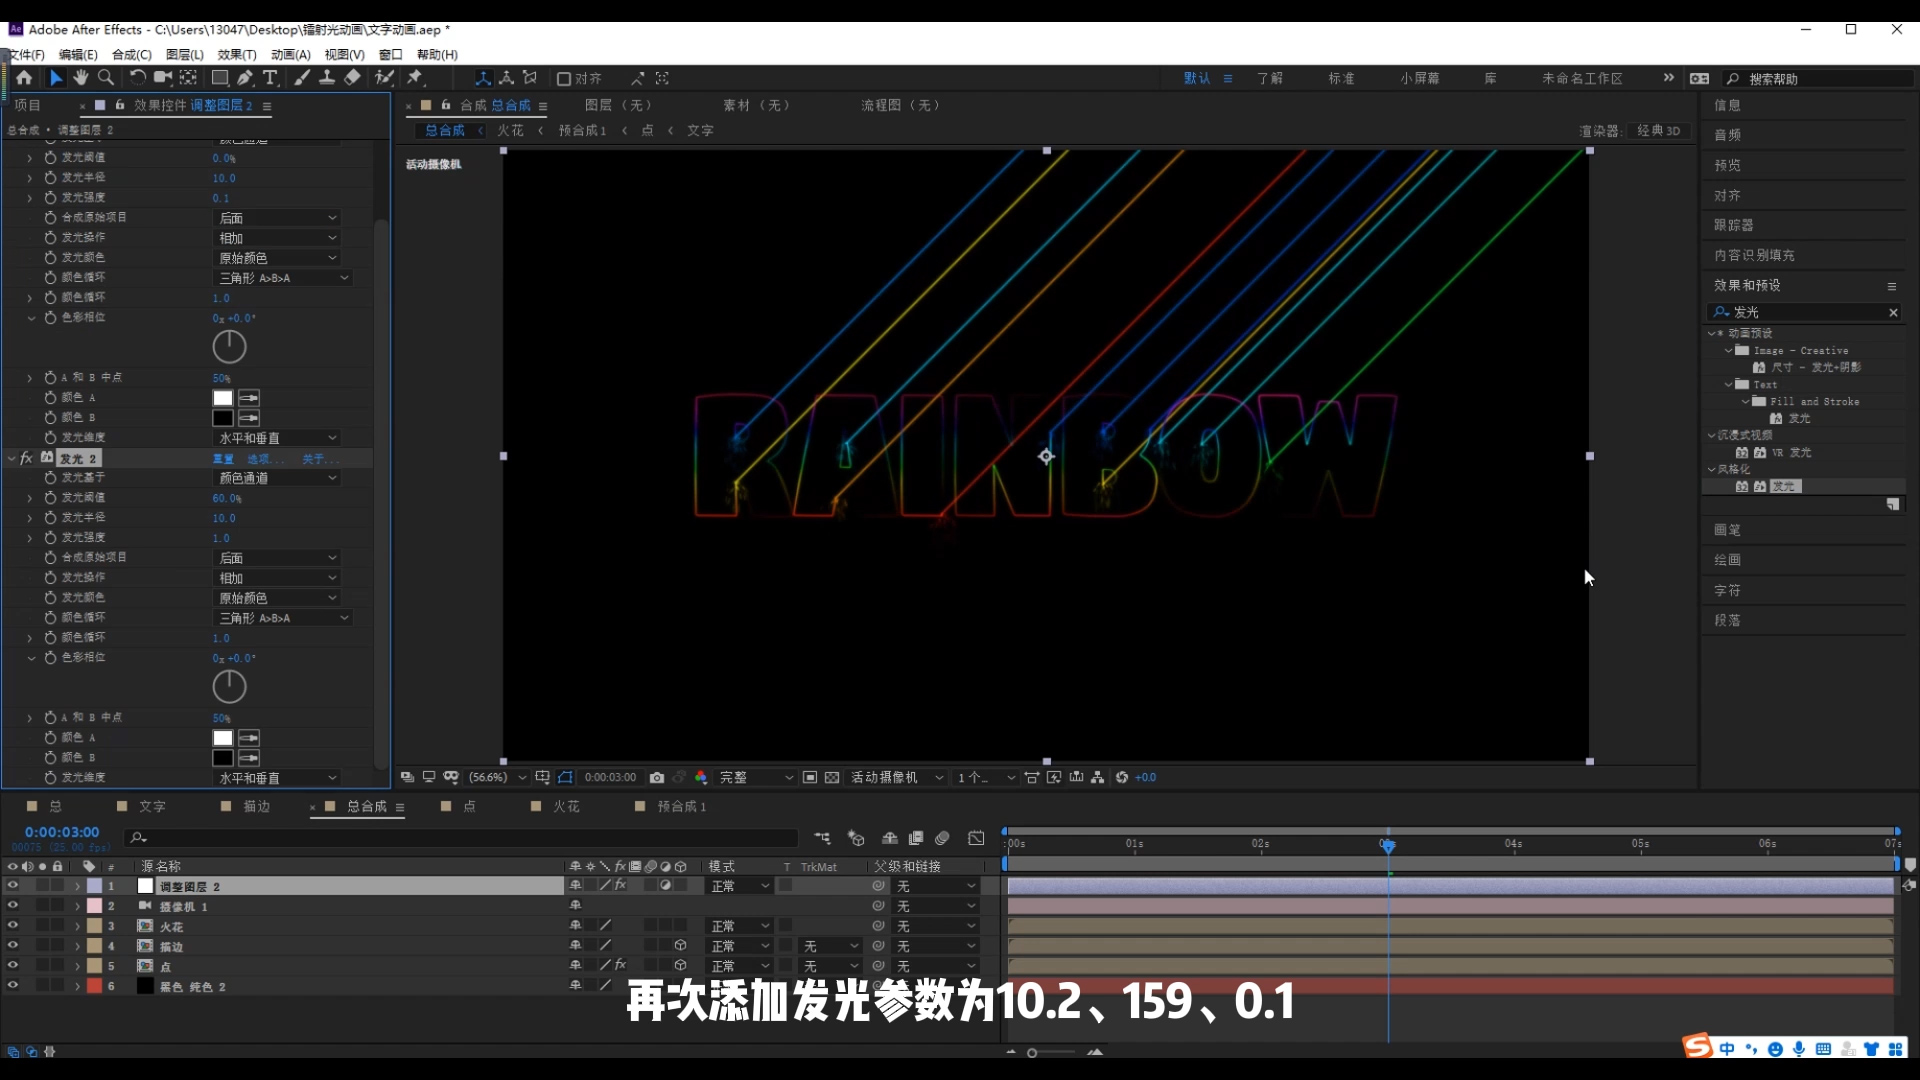This screenshot has height=1080, width=1920.
Task: Open the 活动摄像机 view dropdown
Action: coord(895,777)
